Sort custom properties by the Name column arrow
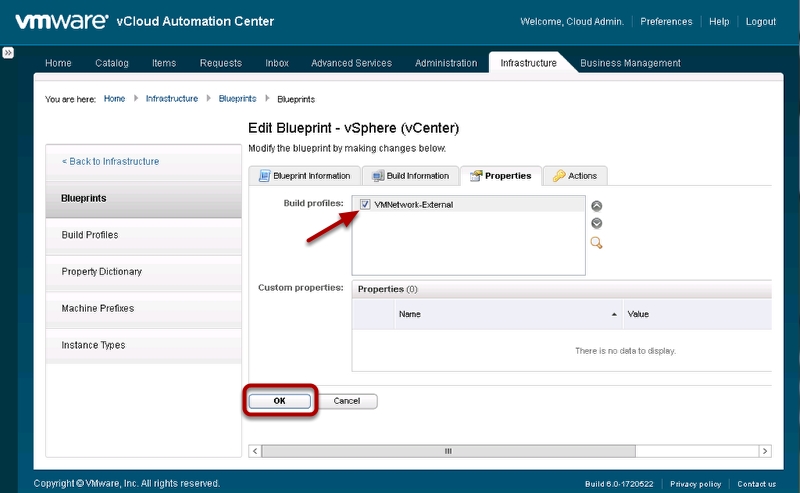800x493 pixels. pos(614,314)
